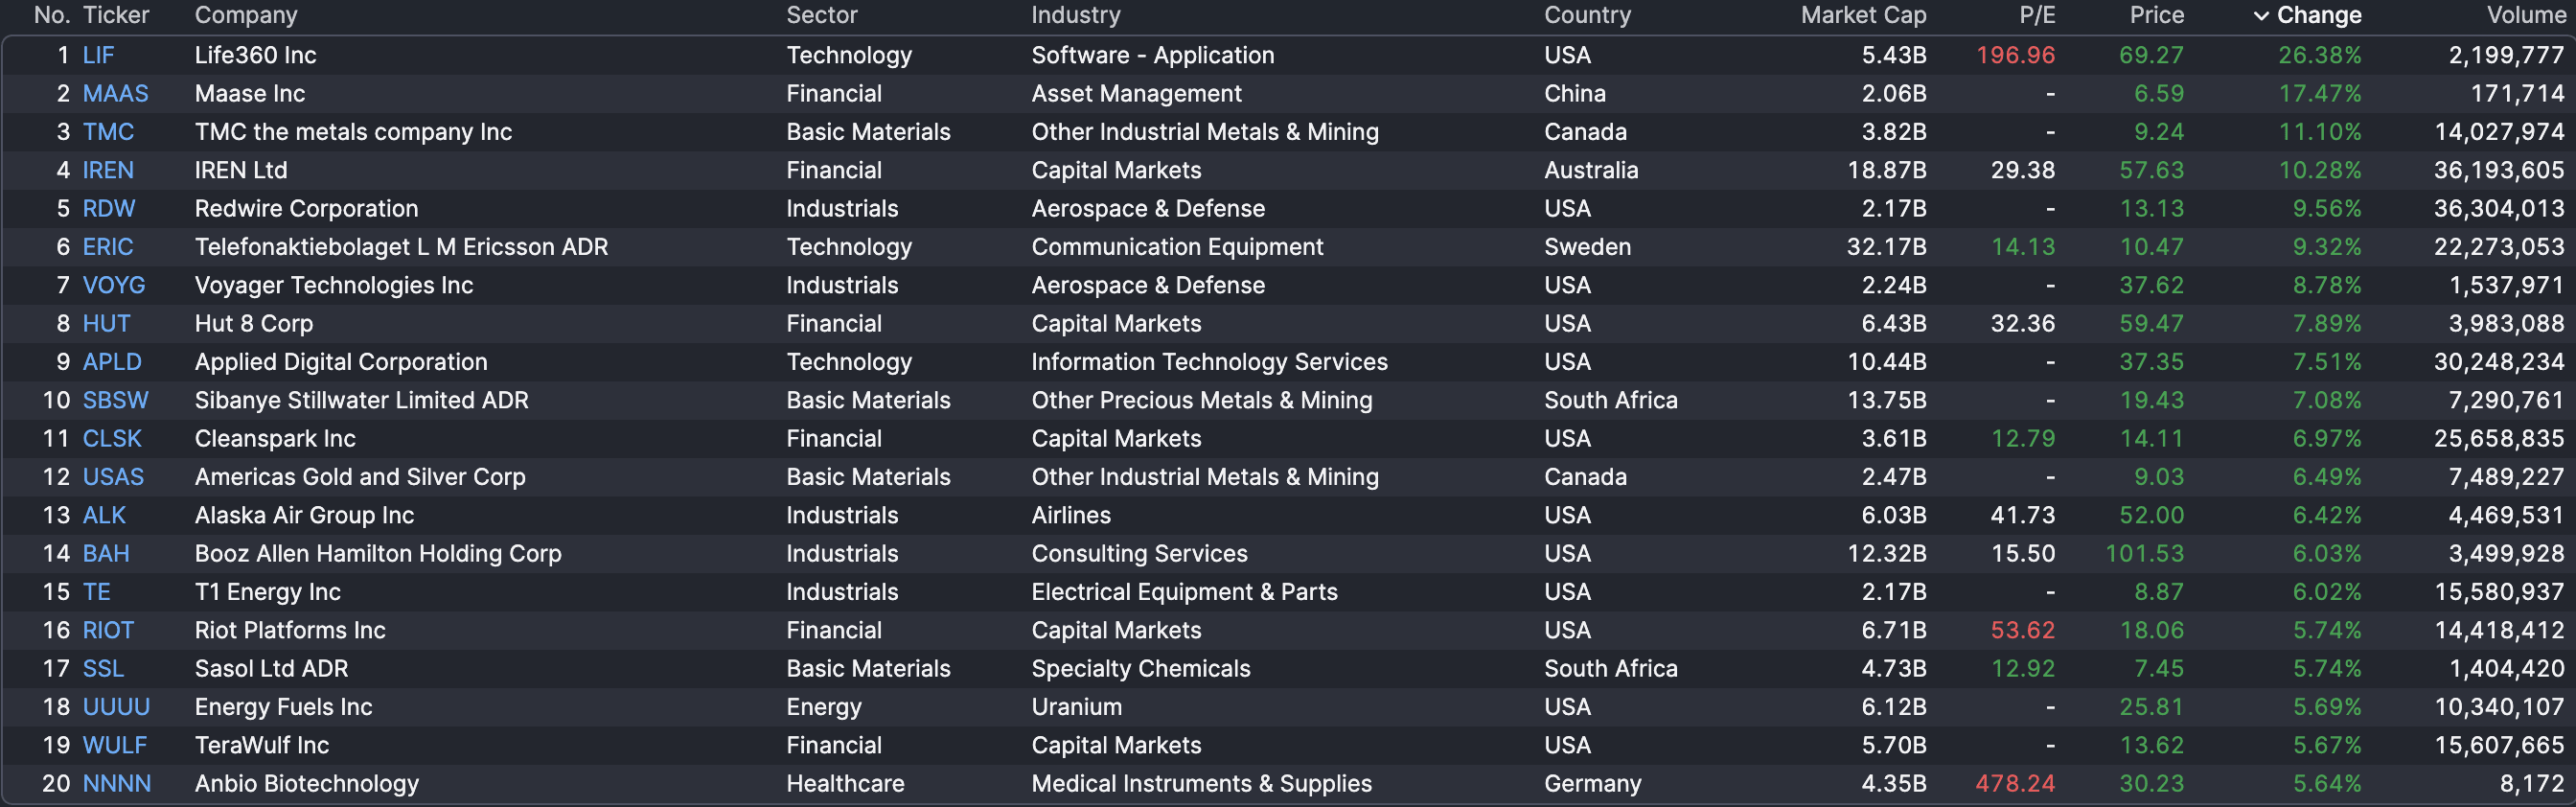The width and height of the screenshot is (2576, 807).
Task: Open the LIF ticker link
Action: (98, 55)
